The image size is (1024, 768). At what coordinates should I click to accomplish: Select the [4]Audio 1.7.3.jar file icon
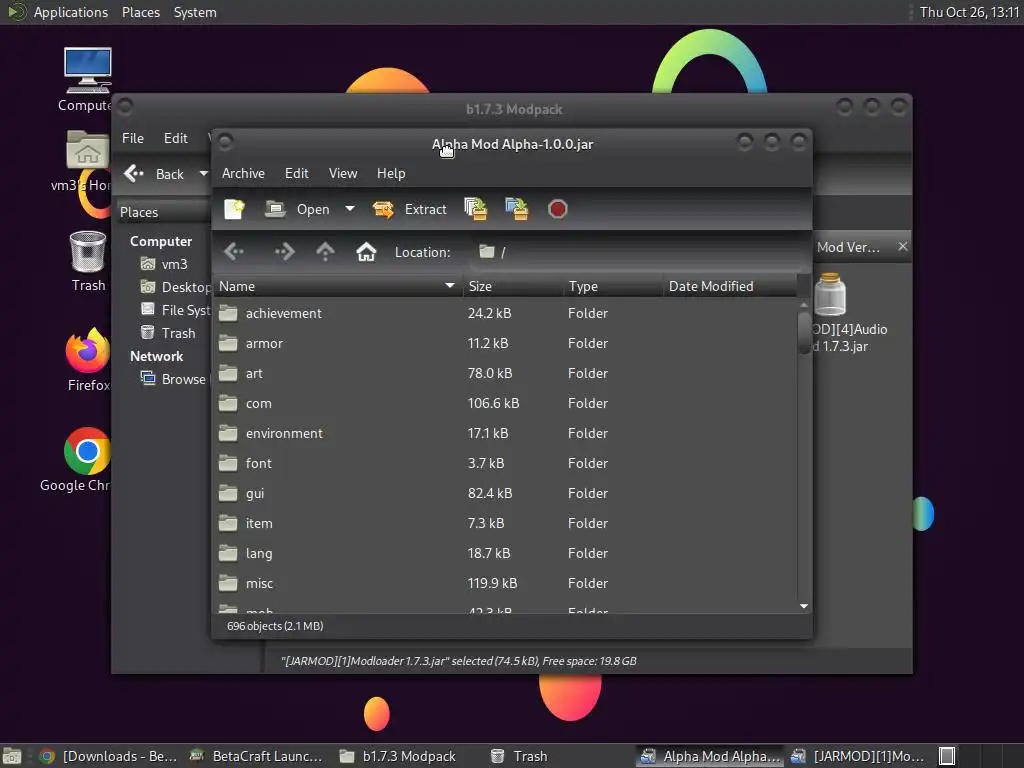tap(831, 294)
